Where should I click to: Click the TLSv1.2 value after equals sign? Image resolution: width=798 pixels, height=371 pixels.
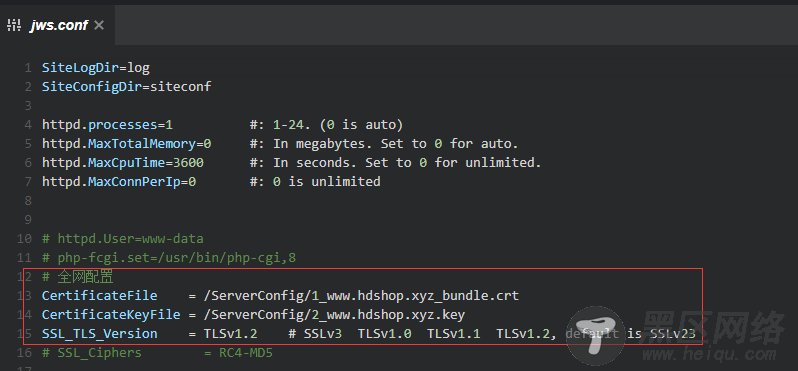(x=231, y=334)
